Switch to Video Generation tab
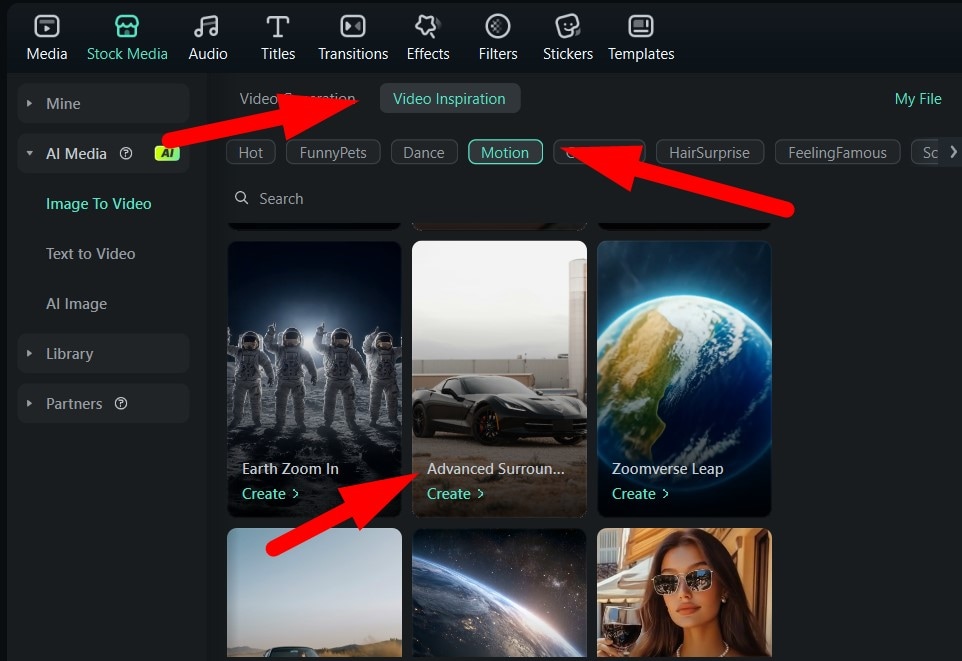The image size is (962, 661). (298, 98)
